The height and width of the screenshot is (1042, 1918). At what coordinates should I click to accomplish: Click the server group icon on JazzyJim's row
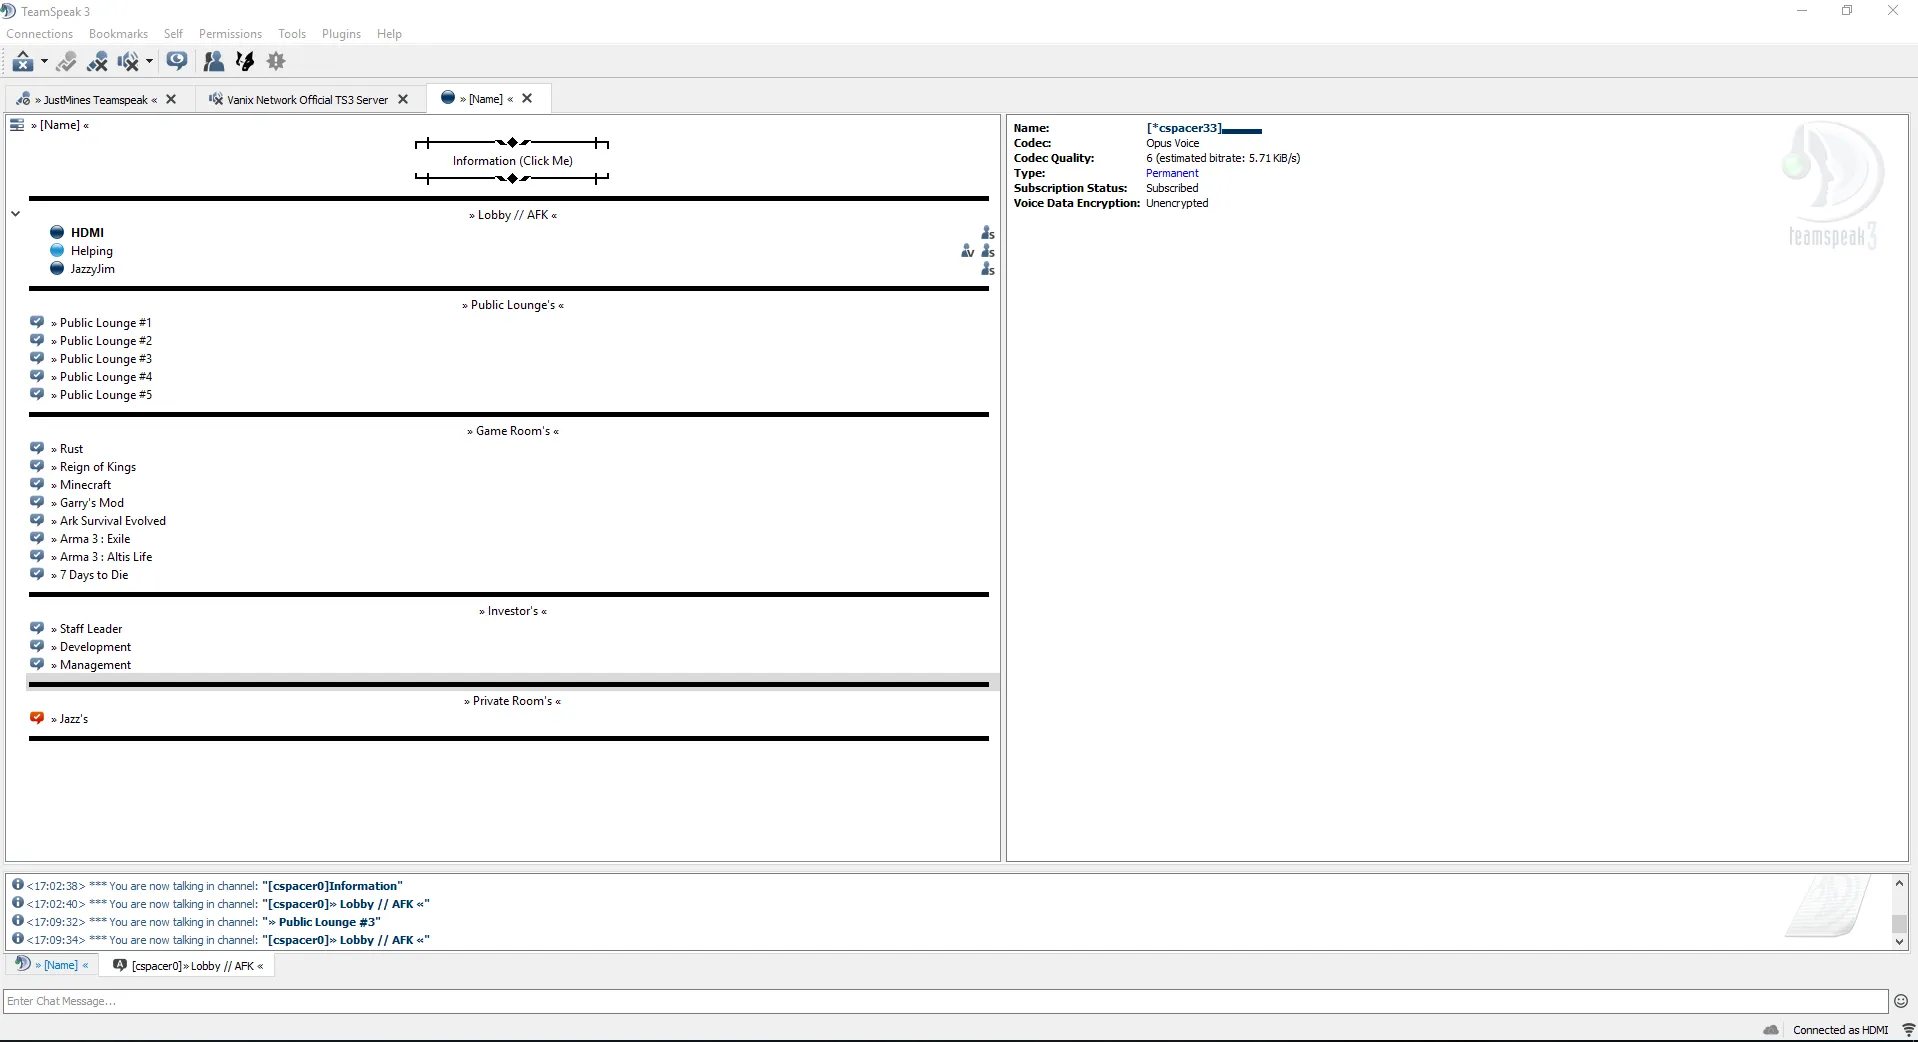pyautogui.click(x=987, y=269)
